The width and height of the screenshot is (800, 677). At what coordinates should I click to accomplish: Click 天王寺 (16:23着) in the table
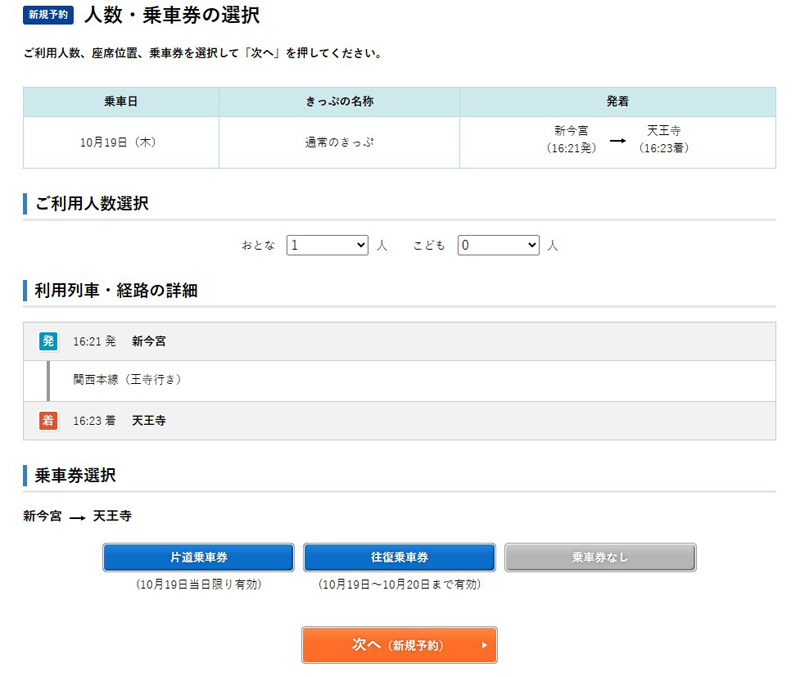point(664,139)
